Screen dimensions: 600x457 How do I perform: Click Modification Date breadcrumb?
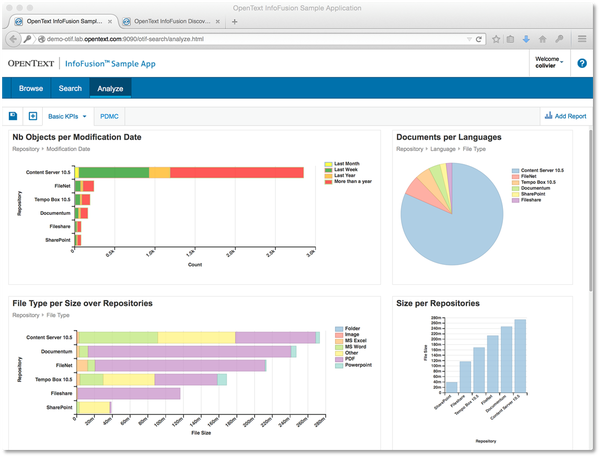pos(68,149)
